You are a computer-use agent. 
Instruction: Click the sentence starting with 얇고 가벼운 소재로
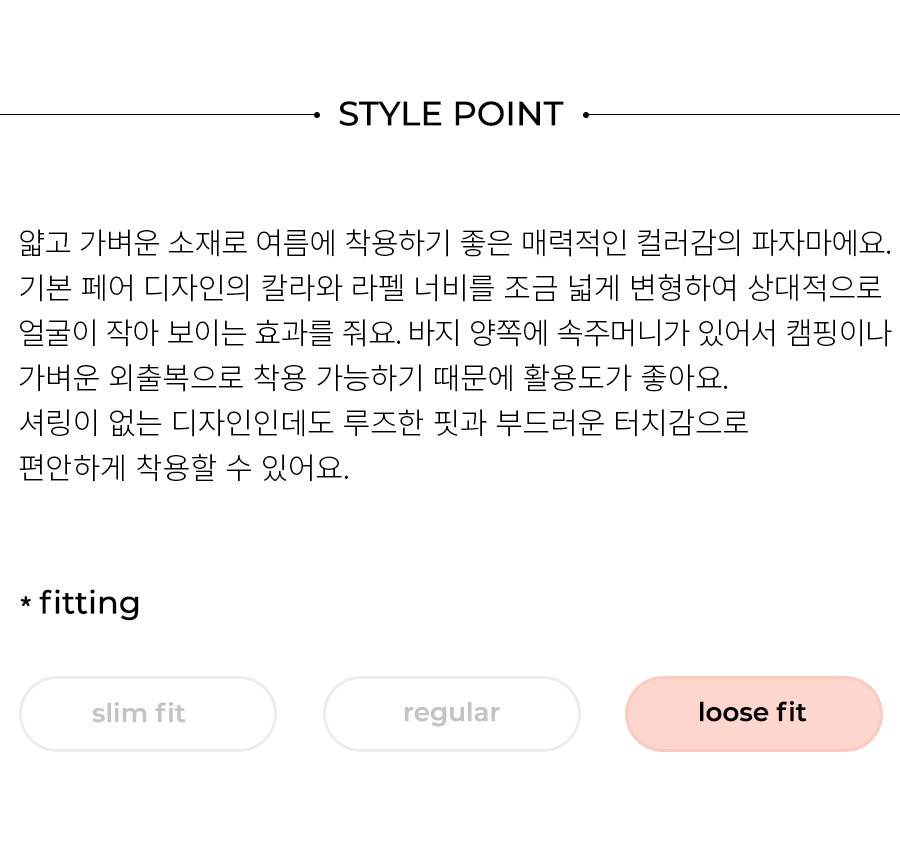pyautogui.click(x=455, y=243)
